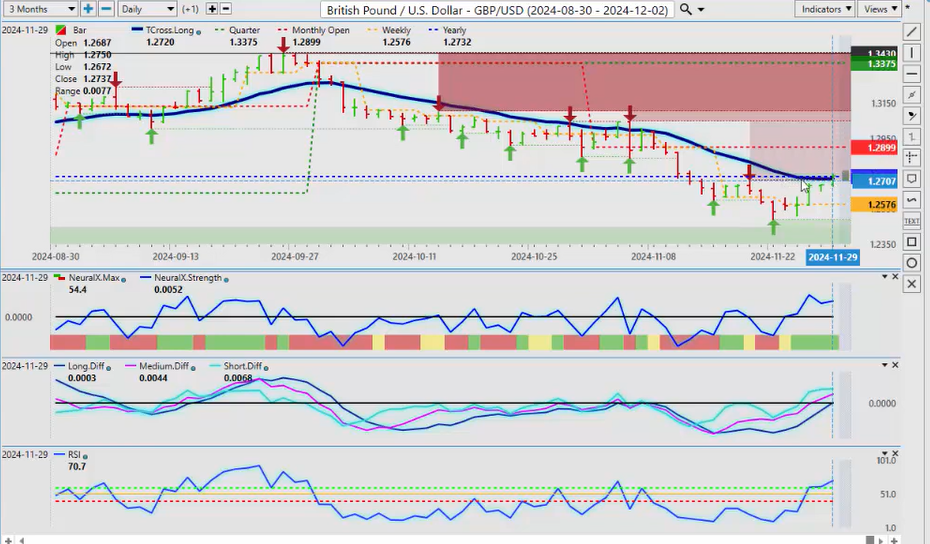Open the RSI panel options arrow

(884, 453)
